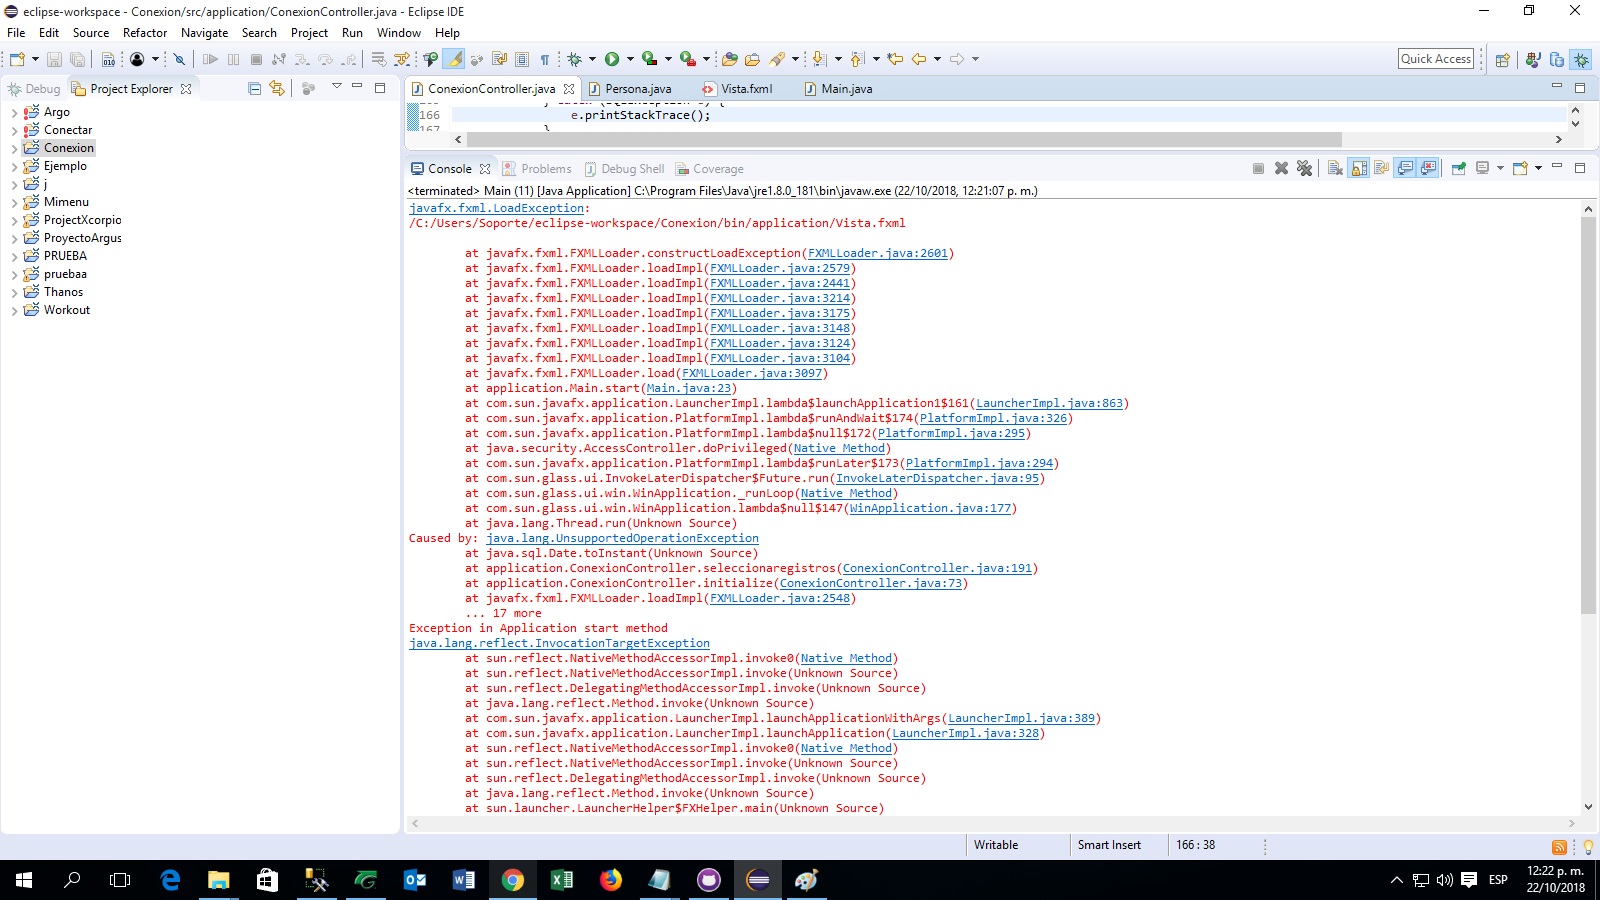1600x900 pixels.
Task: Pin the Console view
Action: click(1458, 168)
